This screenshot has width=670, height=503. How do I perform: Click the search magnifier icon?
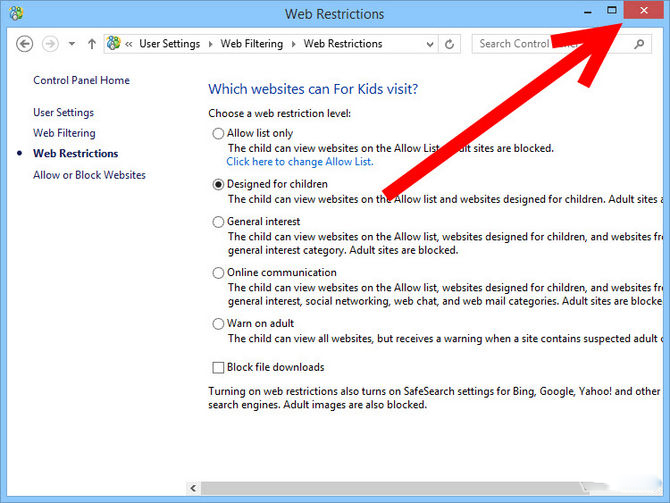click(x=639, y=44)
